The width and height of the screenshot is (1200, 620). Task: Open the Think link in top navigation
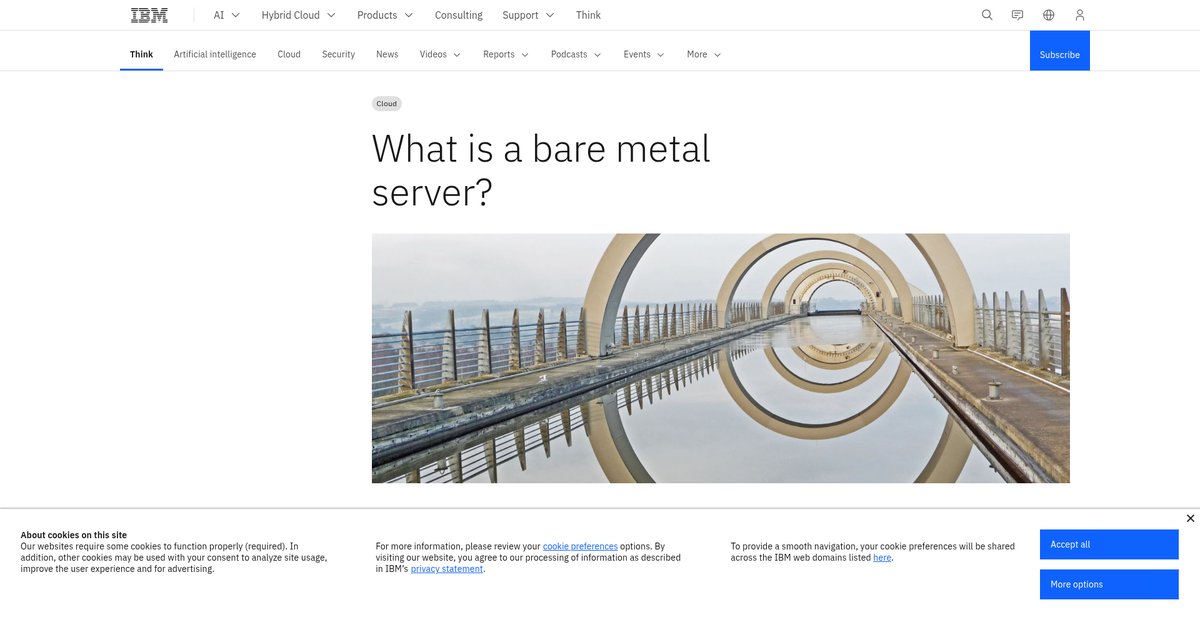(x=589, y=15)
